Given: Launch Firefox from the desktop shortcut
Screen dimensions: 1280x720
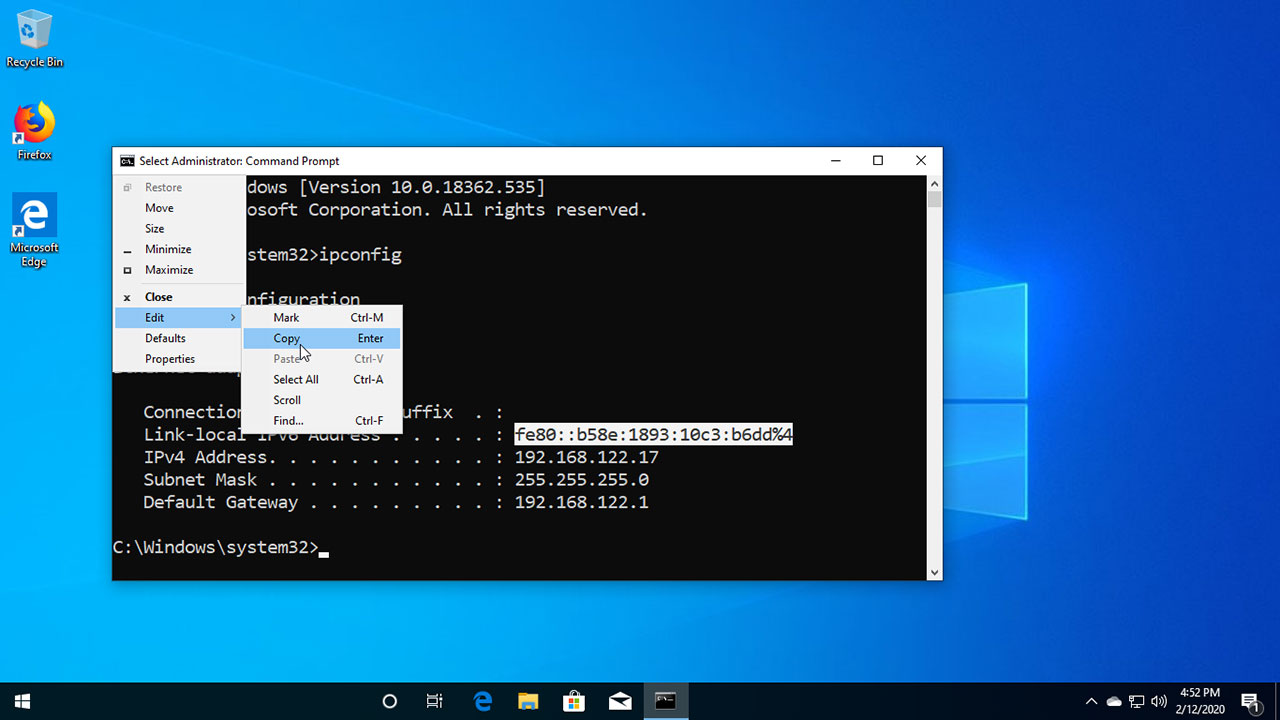Looking at the screenshot, I should click(34, 131).
